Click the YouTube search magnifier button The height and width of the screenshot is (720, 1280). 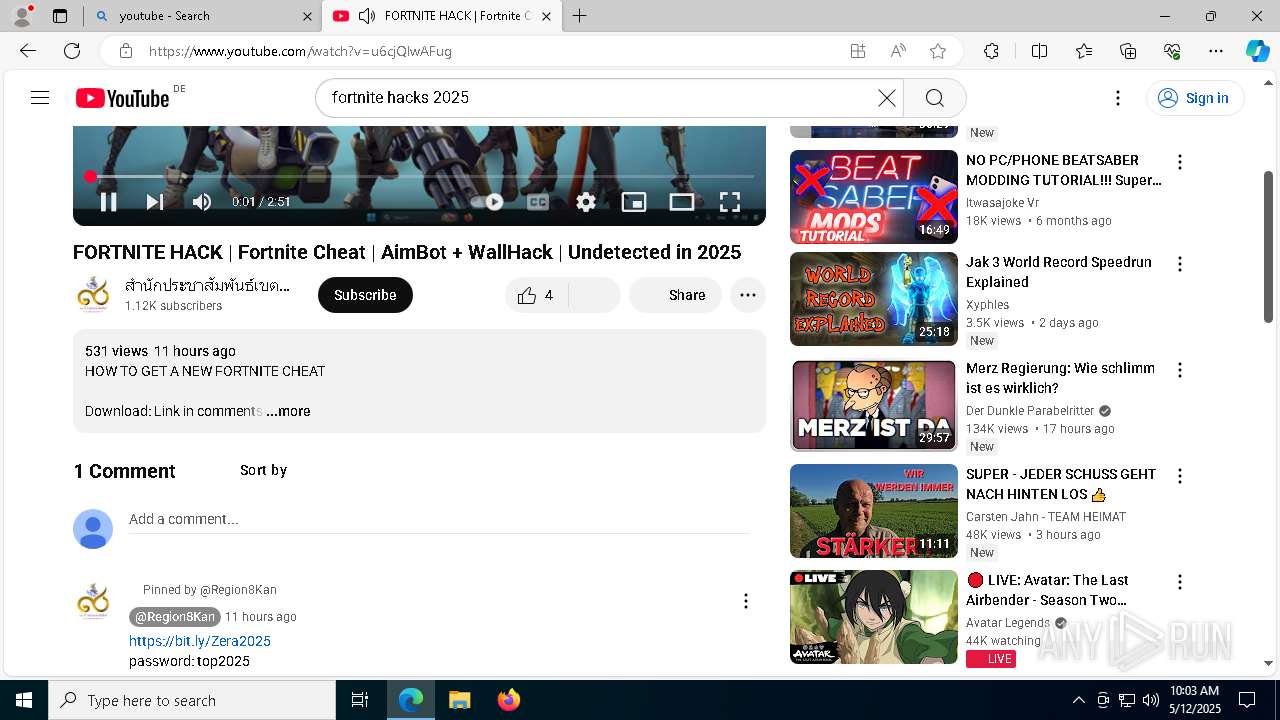coord(935,97)
